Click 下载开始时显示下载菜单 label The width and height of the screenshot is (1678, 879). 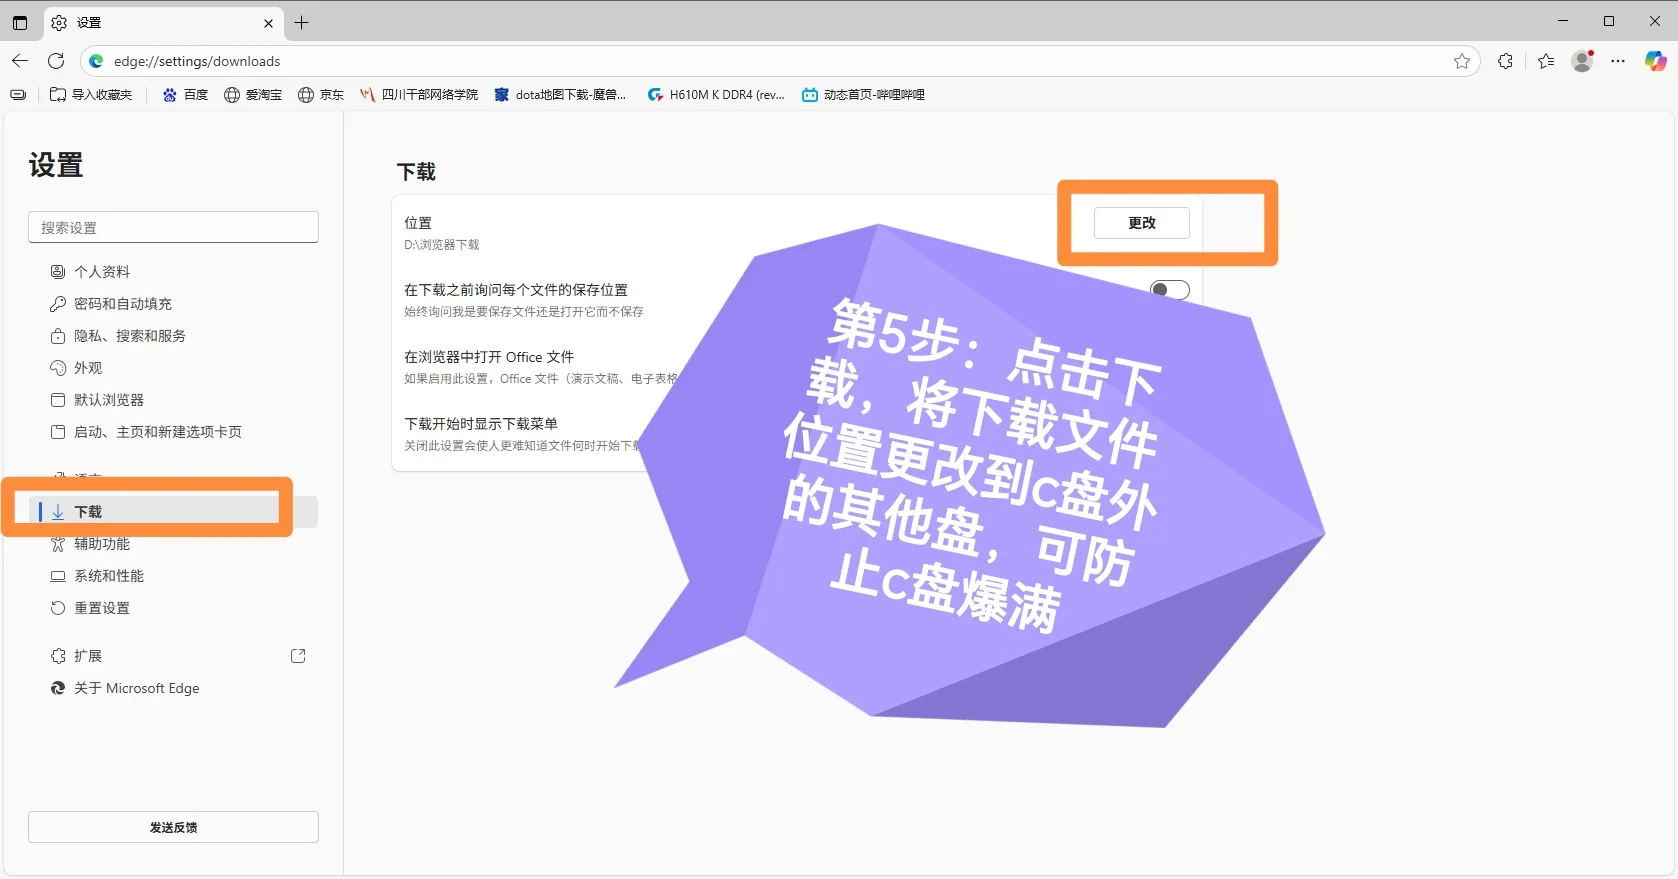(481, 424)
